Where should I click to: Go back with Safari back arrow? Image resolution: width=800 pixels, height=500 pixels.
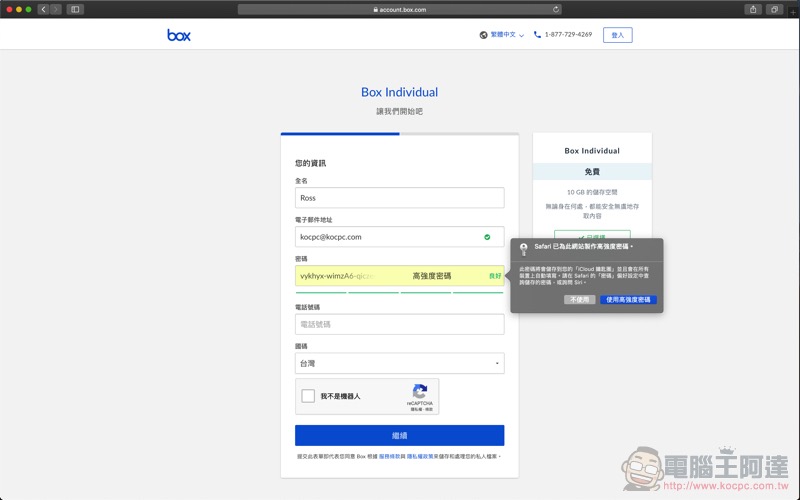tap(43, 9)
